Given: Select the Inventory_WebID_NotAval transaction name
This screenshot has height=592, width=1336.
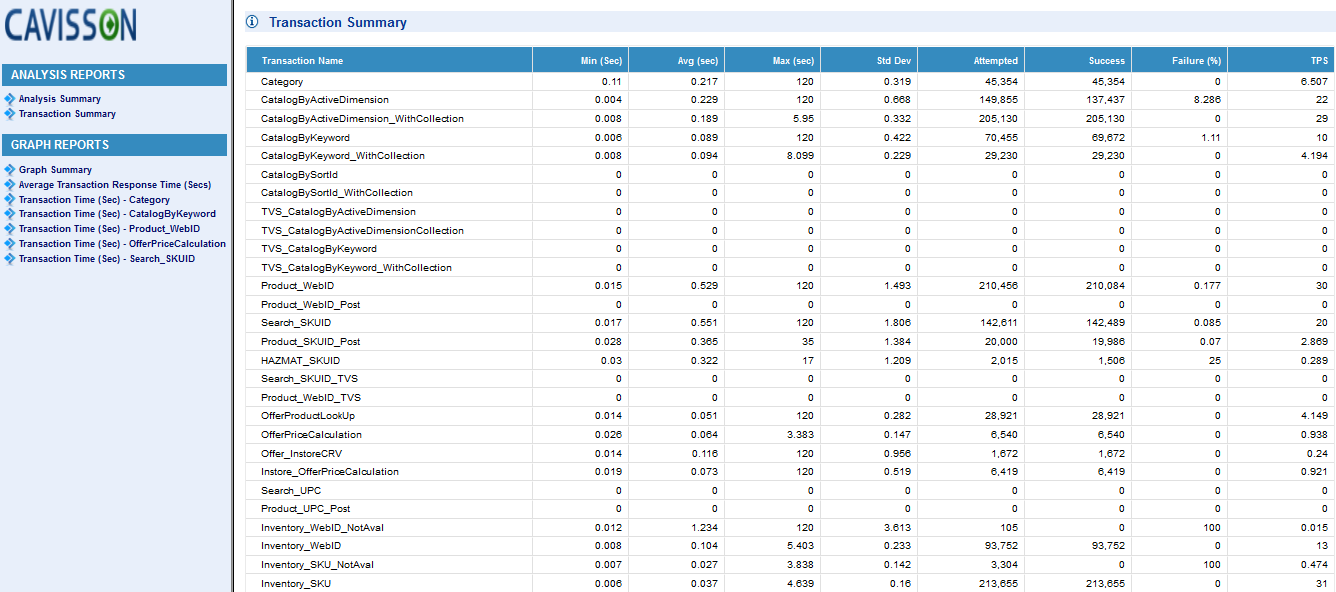Looking at the screenshot, I should pyautogui.click(x=321, y=528).
